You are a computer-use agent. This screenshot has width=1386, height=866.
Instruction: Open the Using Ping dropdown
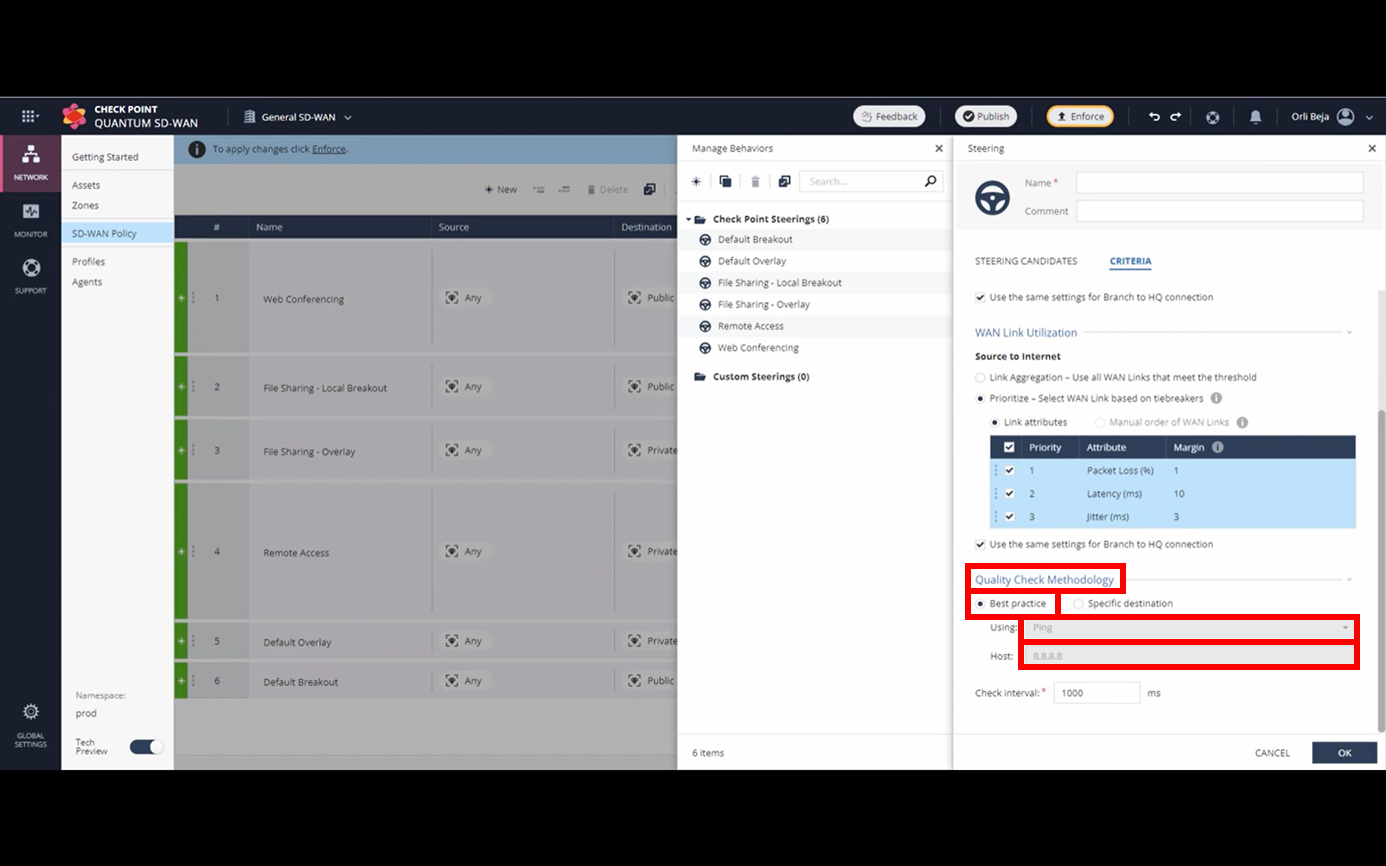pyautogui.click(x=1187, y=628)
